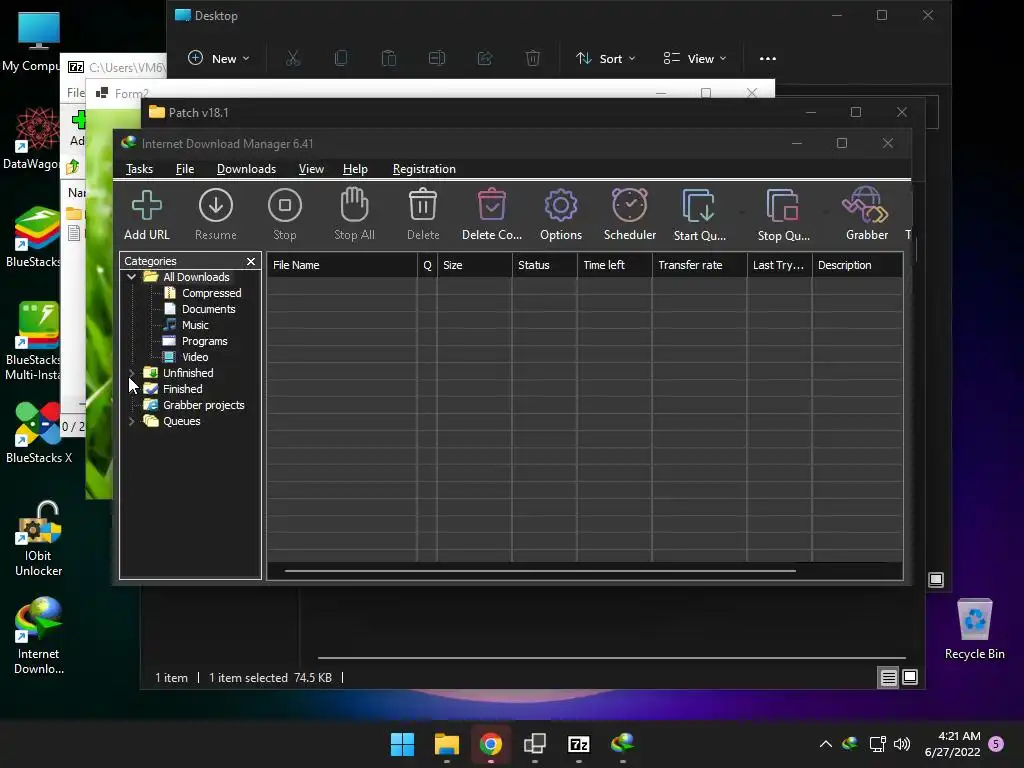Click Rename icon in Desktop window toolbar
The height and width of the screenshot is (768, 1024).
(437, 59)
